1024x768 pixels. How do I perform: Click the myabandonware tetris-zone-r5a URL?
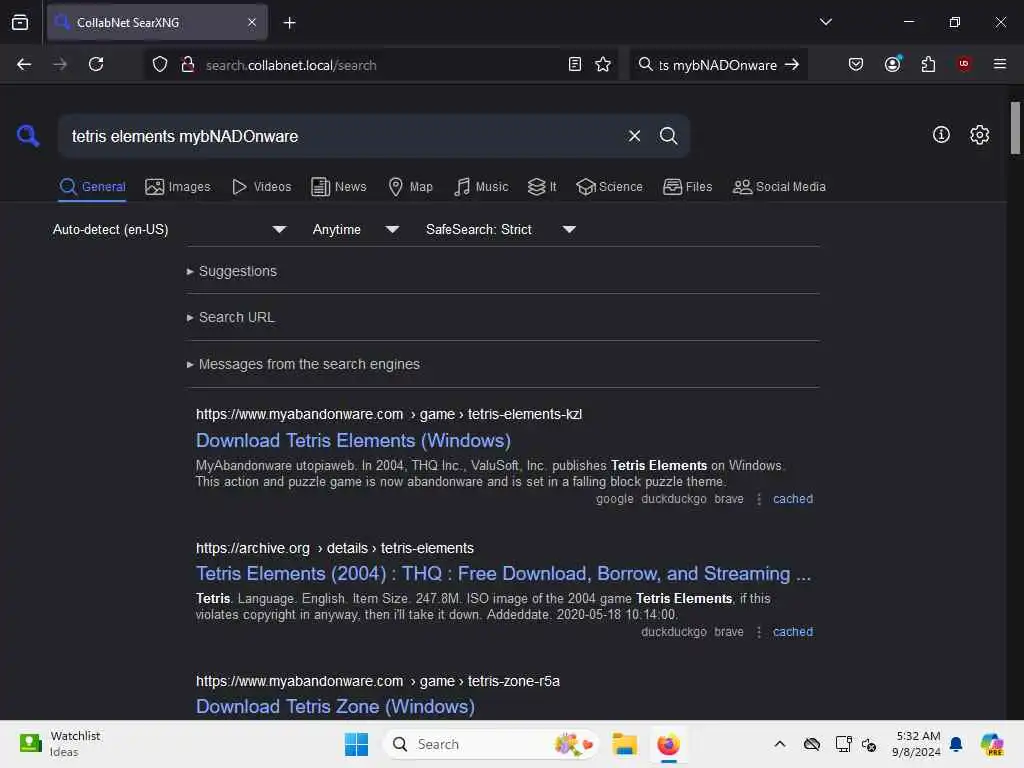click(x=377, y=681)
